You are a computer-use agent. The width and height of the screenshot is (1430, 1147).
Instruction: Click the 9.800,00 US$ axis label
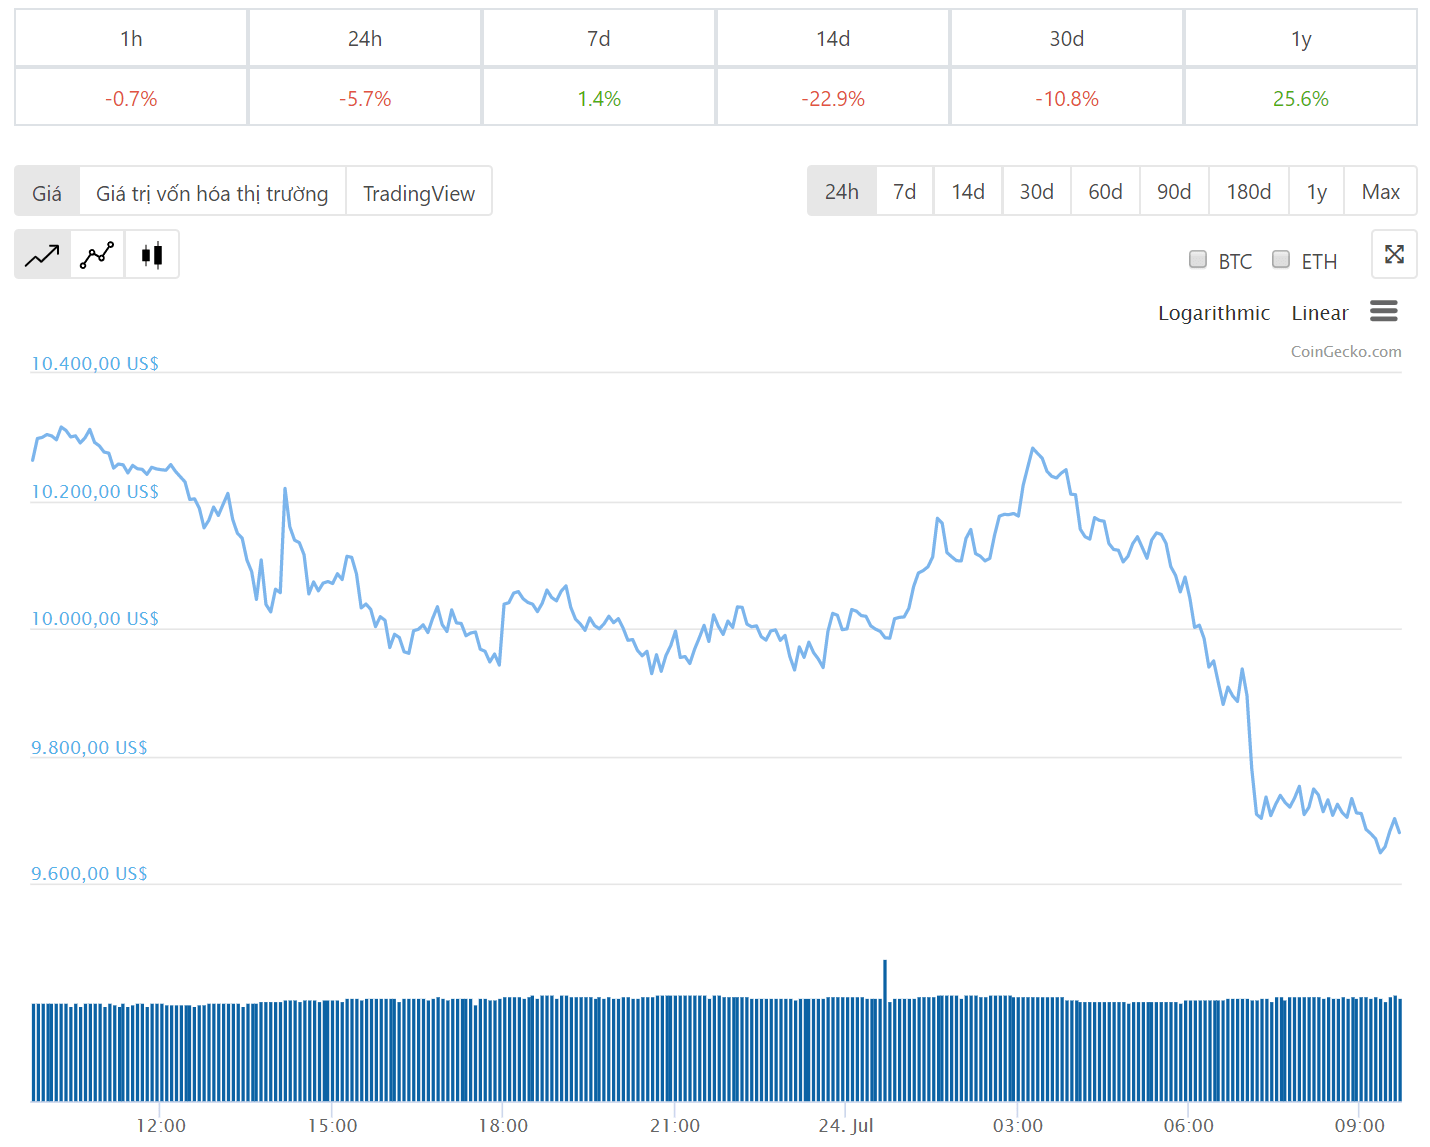pos(89,747)
